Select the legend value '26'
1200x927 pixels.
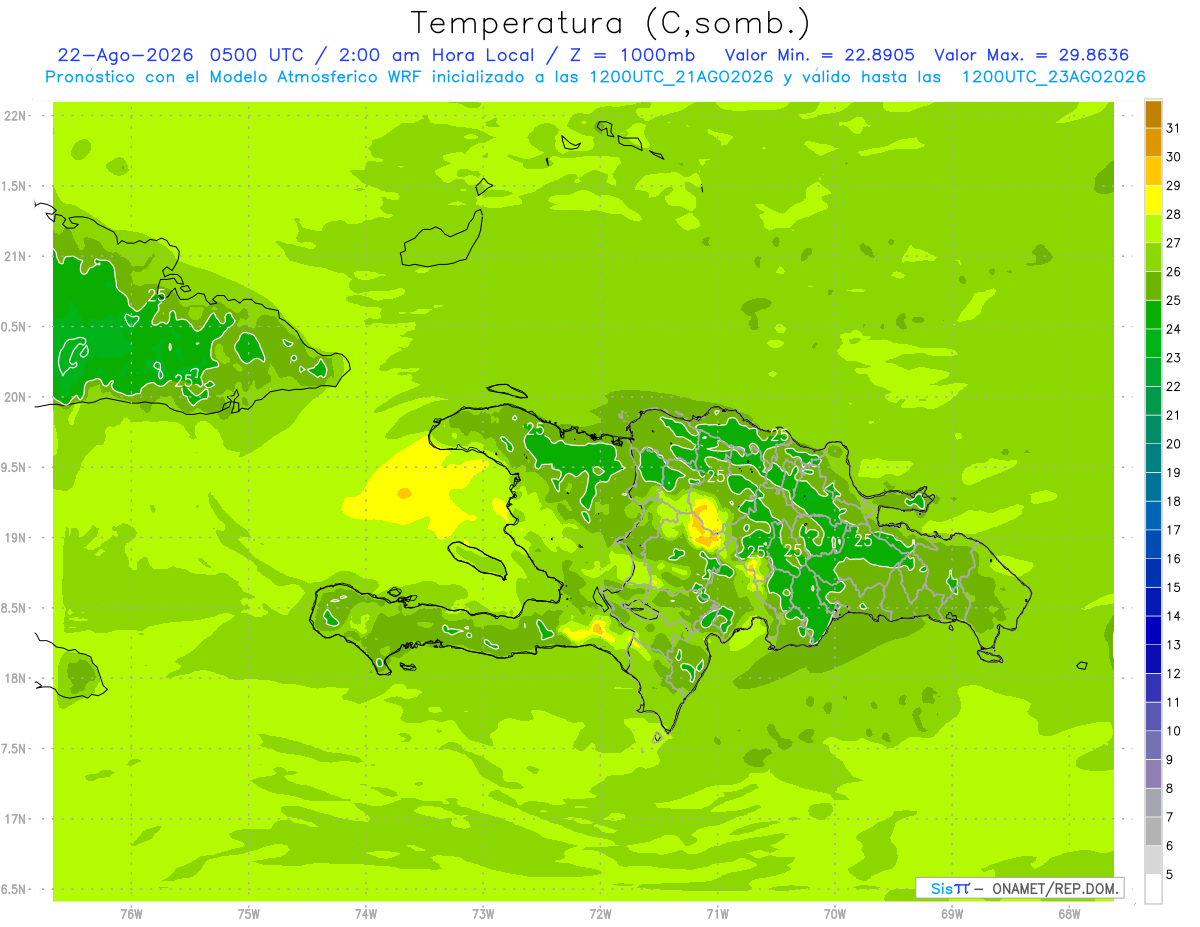tap(1174, 271)
